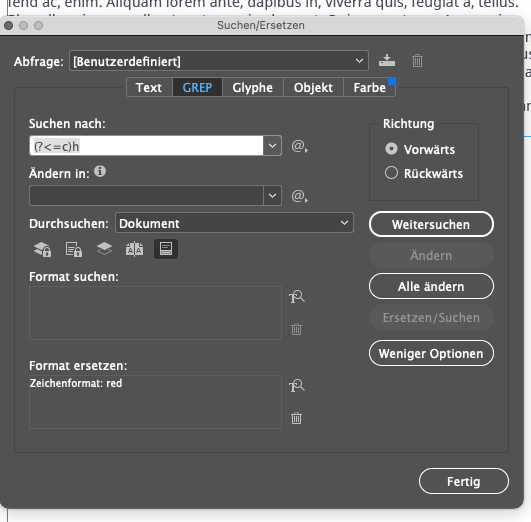This screenshot has height=522, width=531.
Task: Clear the Format ersetzen attributes with the trash icon
Action: point(296,418)
